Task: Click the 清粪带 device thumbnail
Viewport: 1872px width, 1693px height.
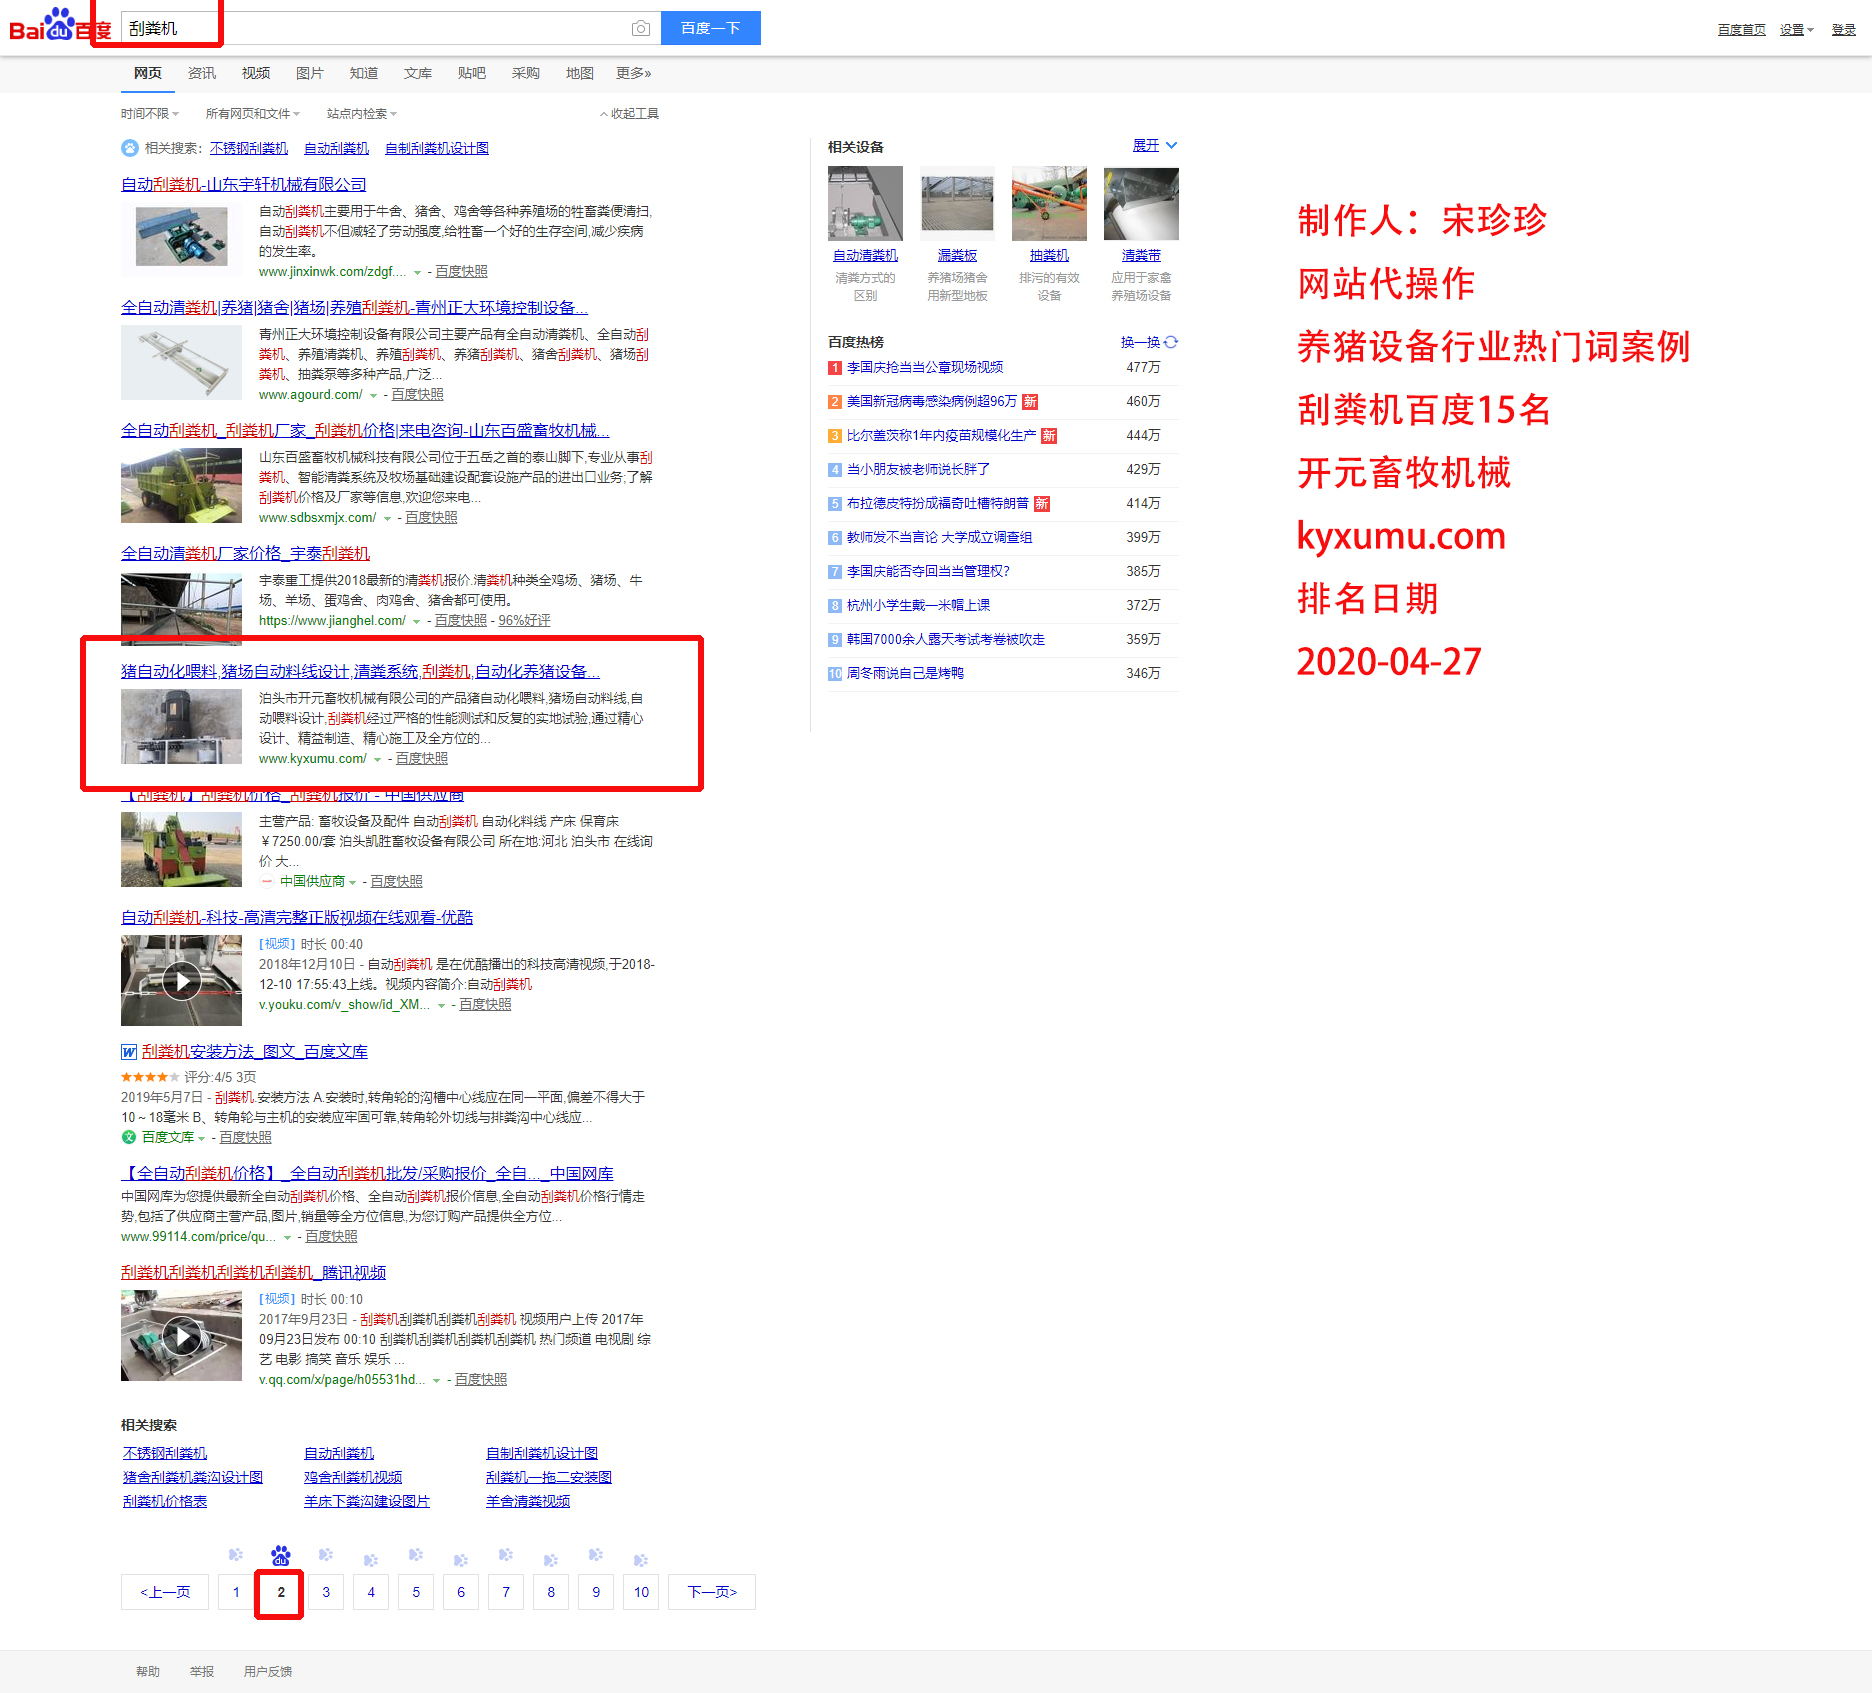Action: click(x=1141, y=204)
